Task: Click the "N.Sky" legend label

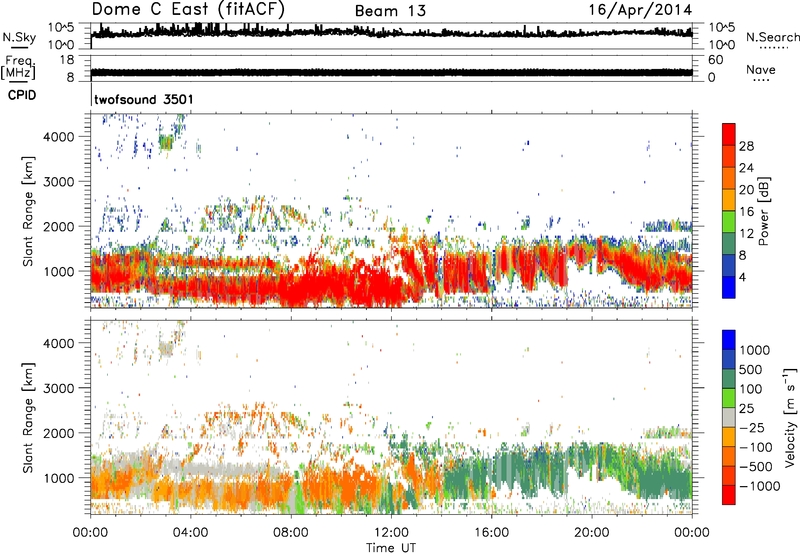Action: 19,37
